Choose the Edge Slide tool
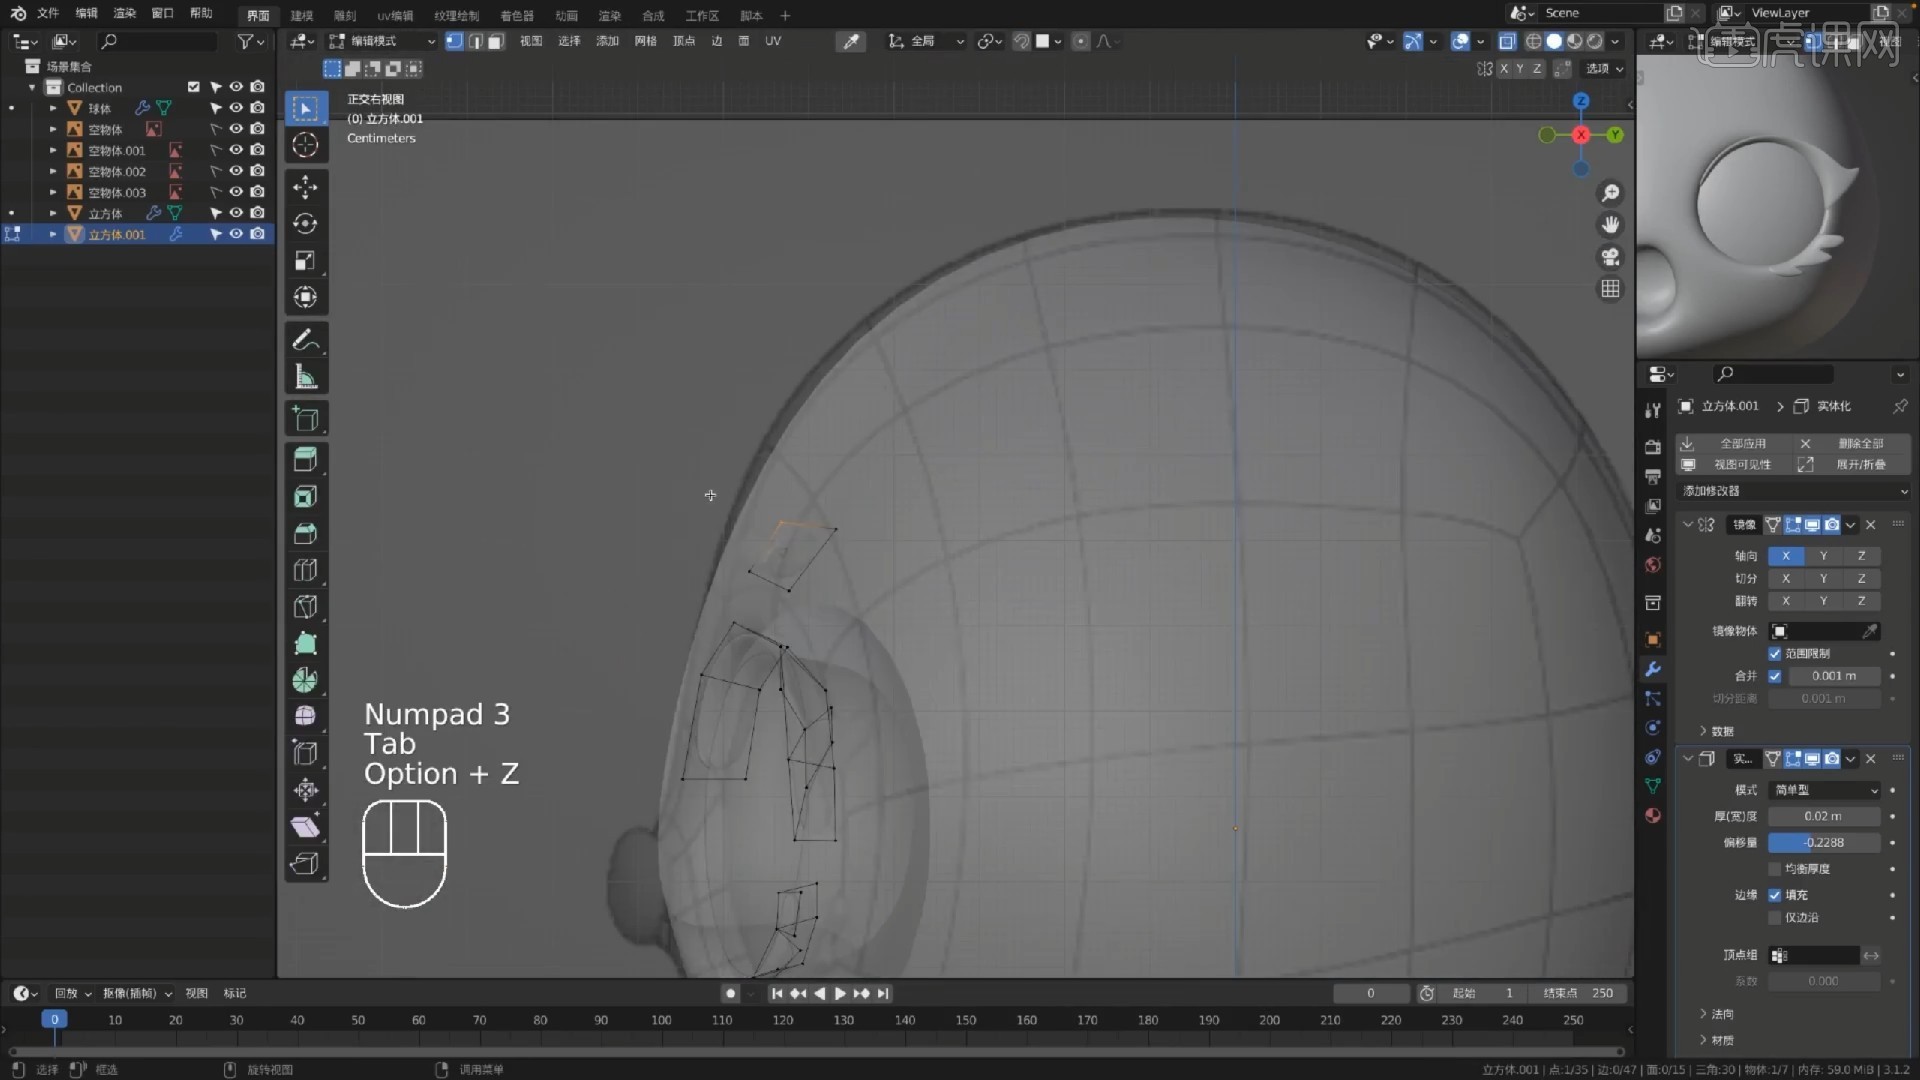 point(305,754)
